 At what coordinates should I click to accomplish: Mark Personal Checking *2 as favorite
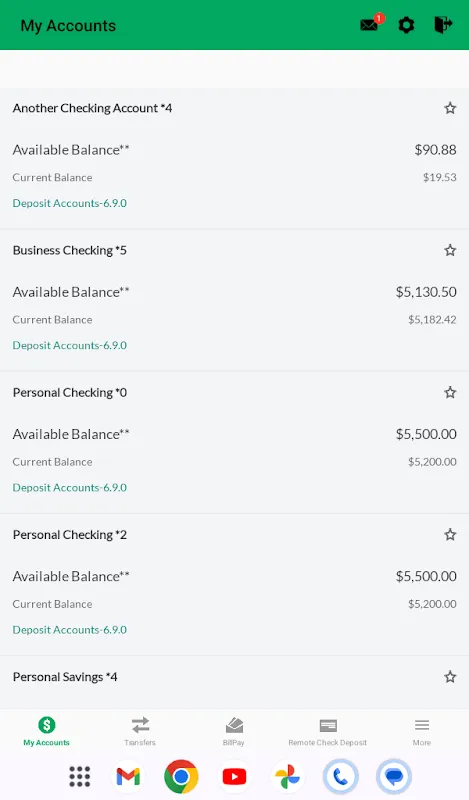(x=450, y=535)
